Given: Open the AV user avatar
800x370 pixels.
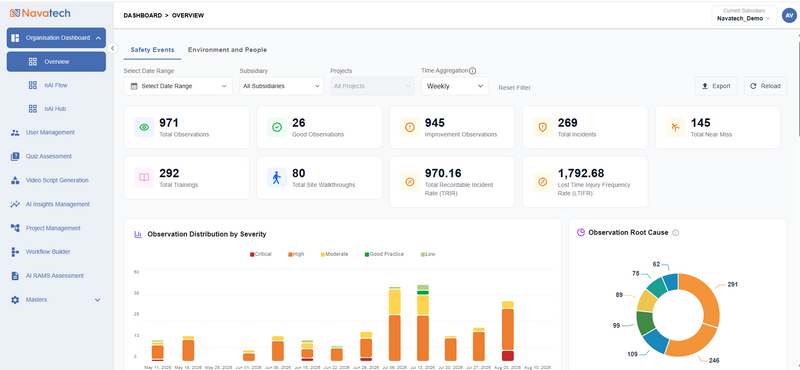Looking at the screenshot, I should coord(789,15).
